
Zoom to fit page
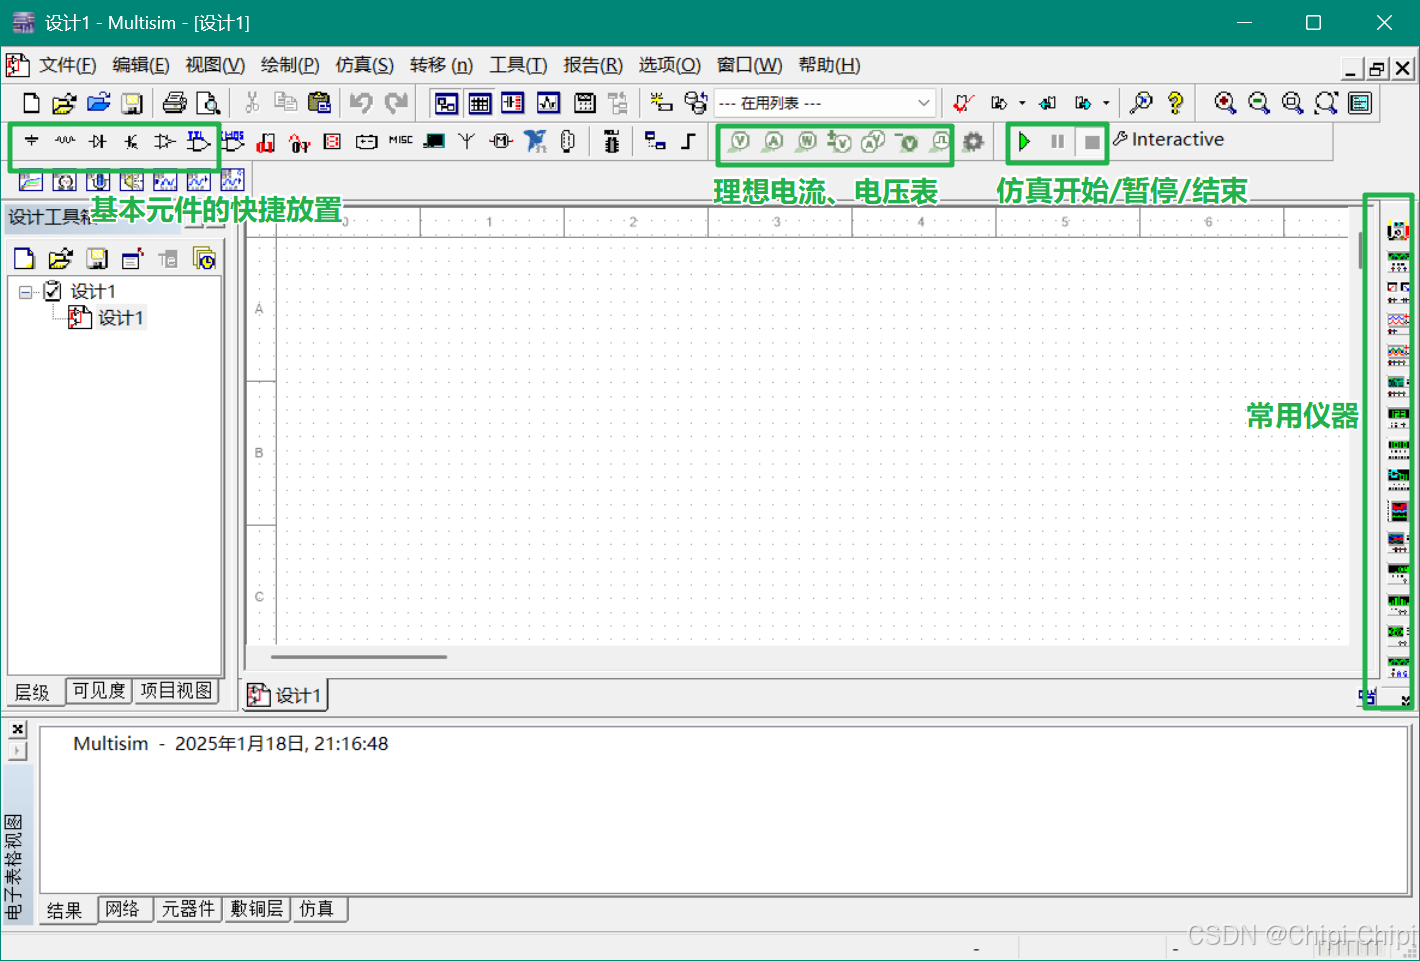[x=1326, y=103]
